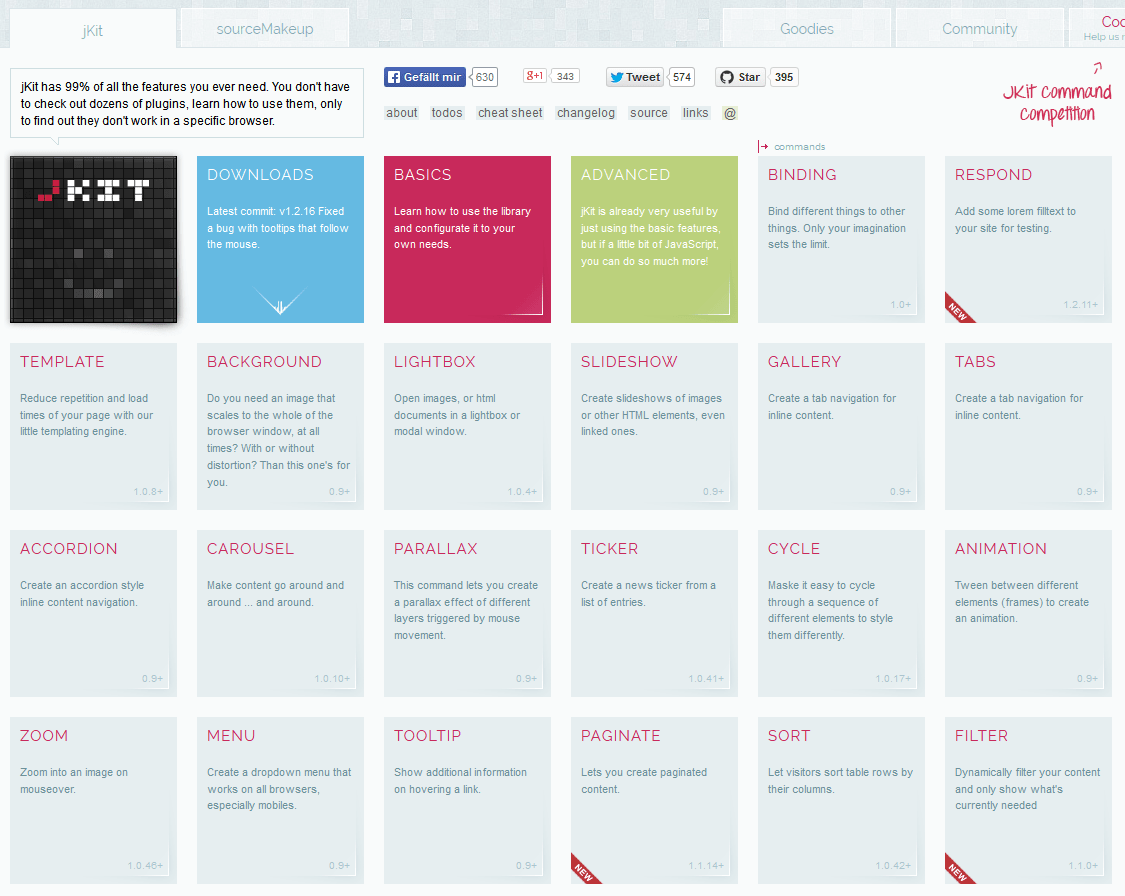Screen dimensions: 1125x896
Task: Open the PARALLAX command tile
Action: pyautogui.click(x=467, y=613)
